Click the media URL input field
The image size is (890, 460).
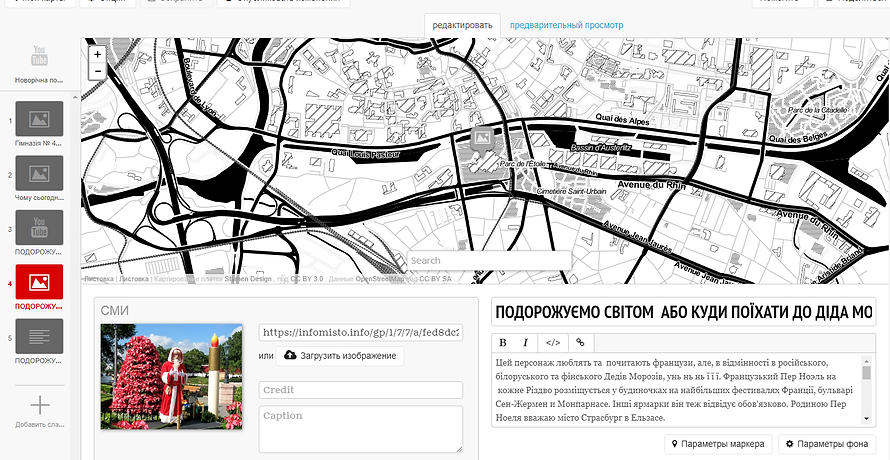[361, 332]
